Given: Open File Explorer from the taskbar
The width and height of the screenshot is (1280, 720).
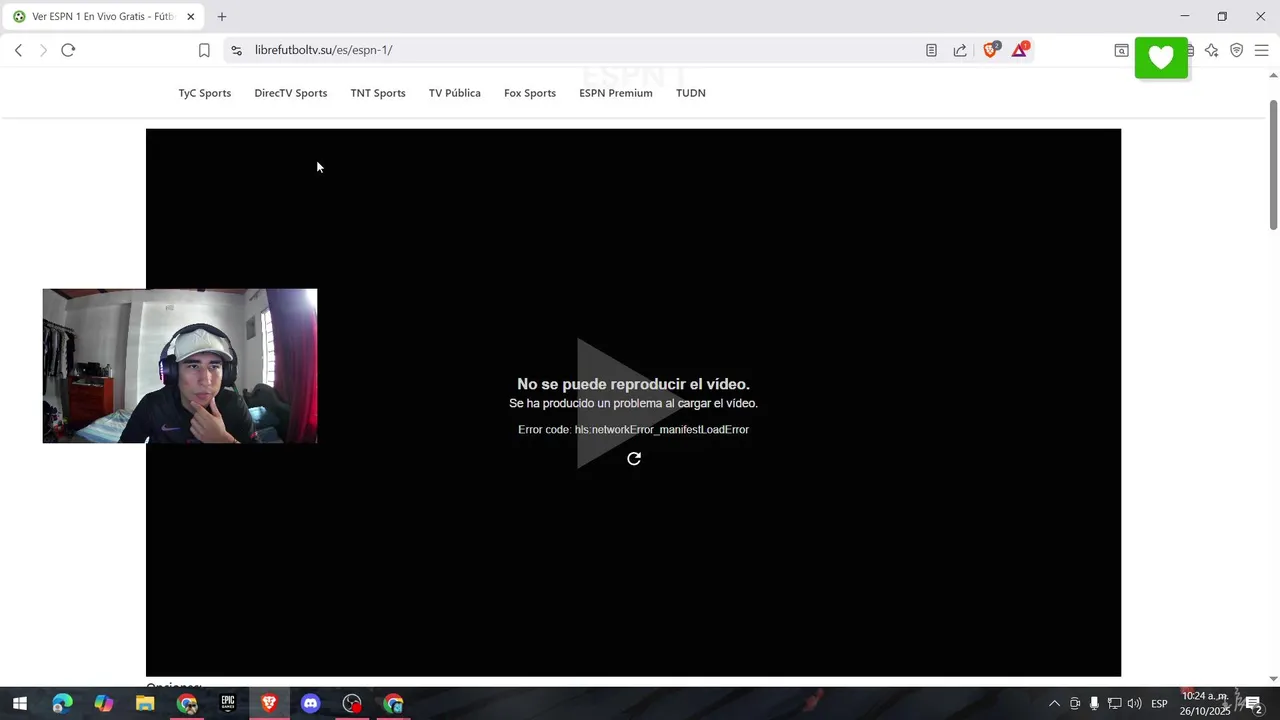Looking at the screenshot, I should pos(145,704).
